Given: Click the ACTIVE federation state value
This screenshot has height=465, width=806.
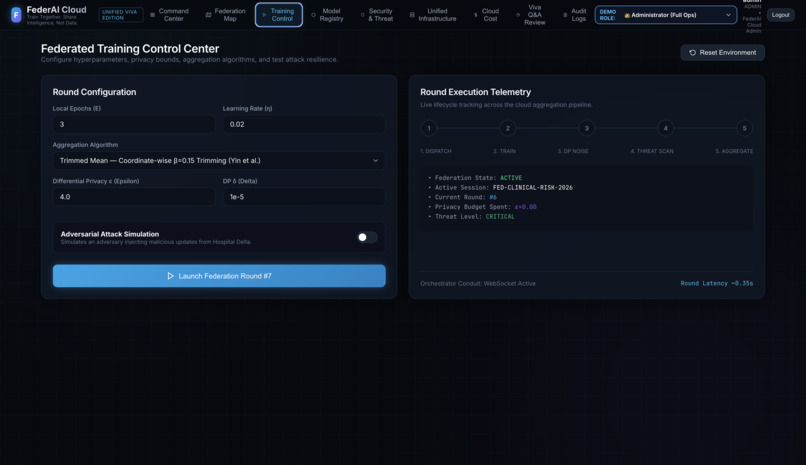Looking at the screenshot, I should pos(511,178).
